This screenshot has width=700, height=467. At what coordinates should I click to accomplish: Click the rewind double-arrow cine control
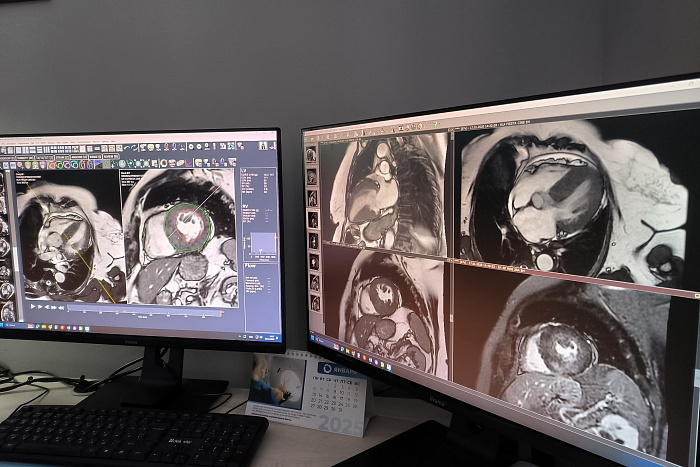tap(61, 308)
